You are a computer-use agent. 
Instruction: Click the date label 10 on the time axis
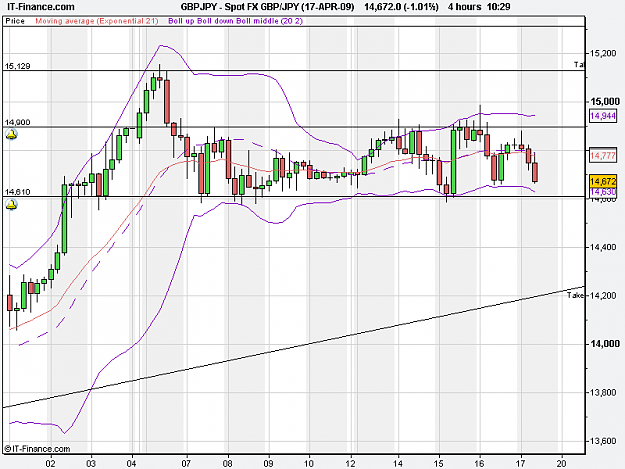[x=309, y=463]
